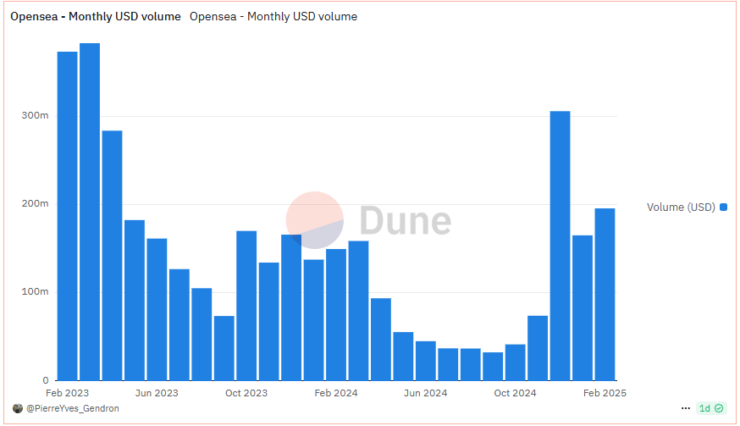The height and width of the screenshot is (426, 740).
Task: Toggle the Volume (USD) legend label
Action: pos(681,207)
